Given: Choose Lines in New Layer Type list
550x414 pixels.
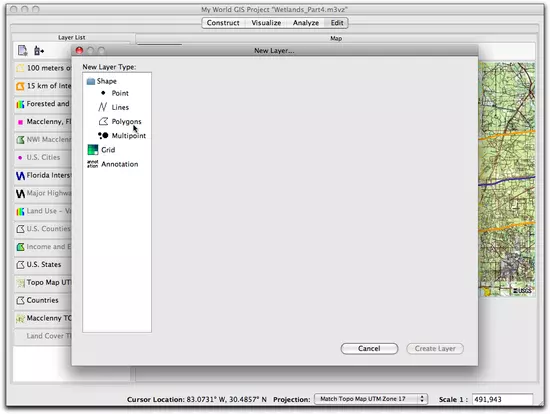Looking at the screenshot, I should click(x=120, y=107).
